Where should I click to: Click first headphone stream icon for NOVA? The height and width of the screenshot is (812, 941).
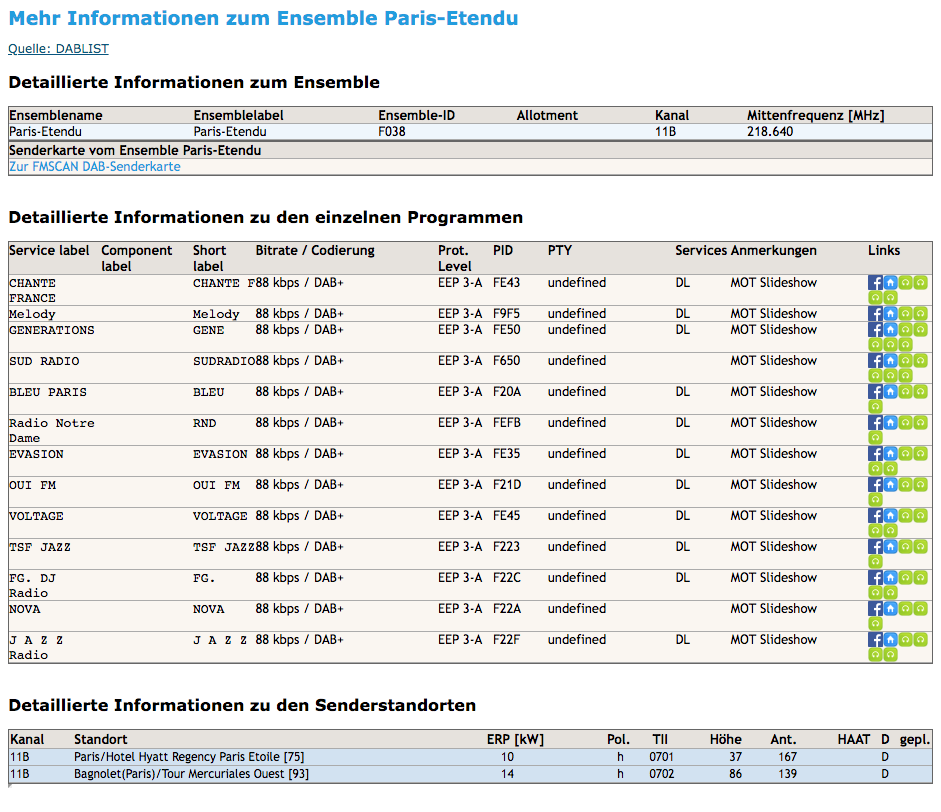click(906, 608)
